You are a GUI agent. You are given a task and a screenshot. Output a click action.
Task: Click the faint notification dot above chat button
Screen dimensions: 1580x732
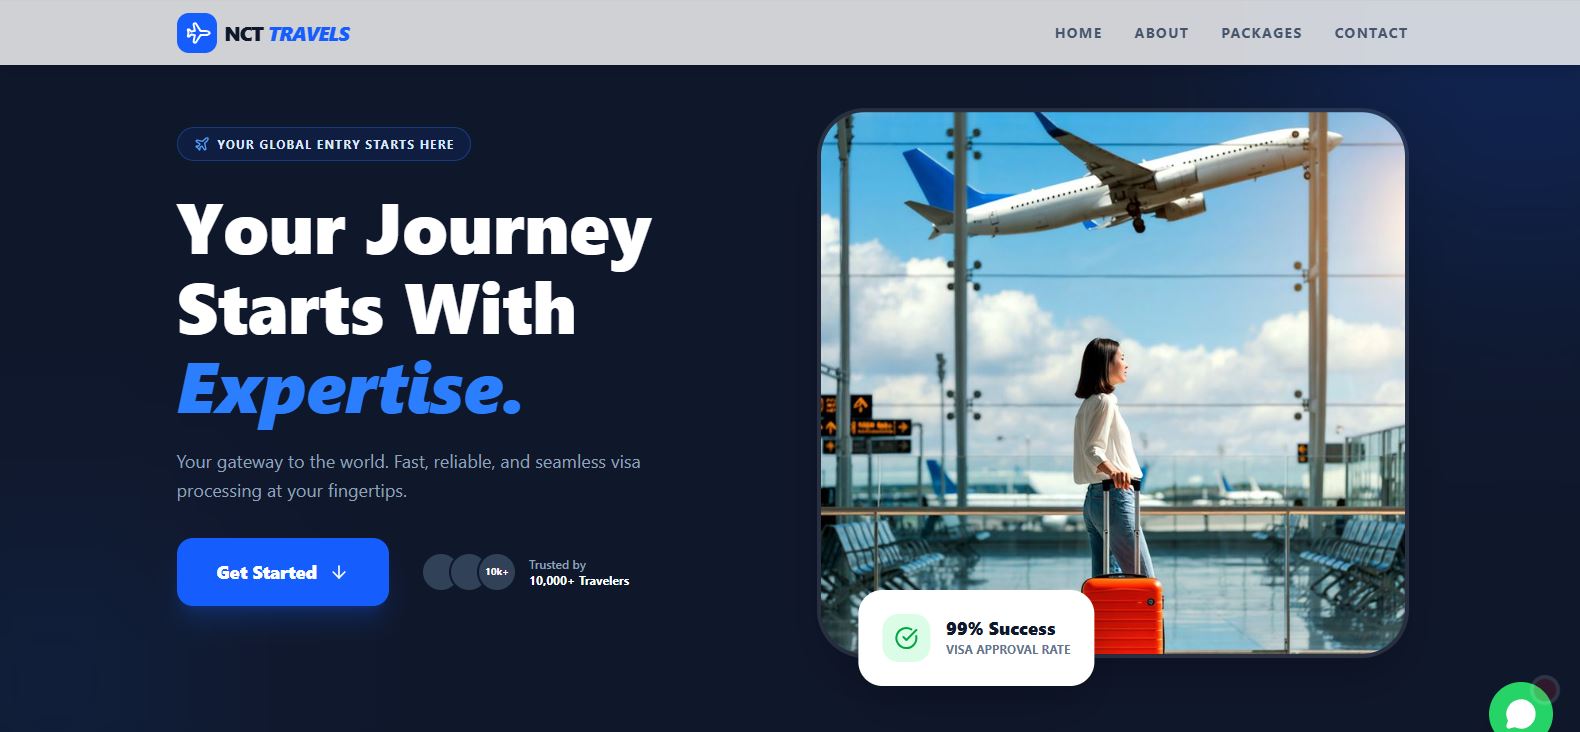(1545, 689)
